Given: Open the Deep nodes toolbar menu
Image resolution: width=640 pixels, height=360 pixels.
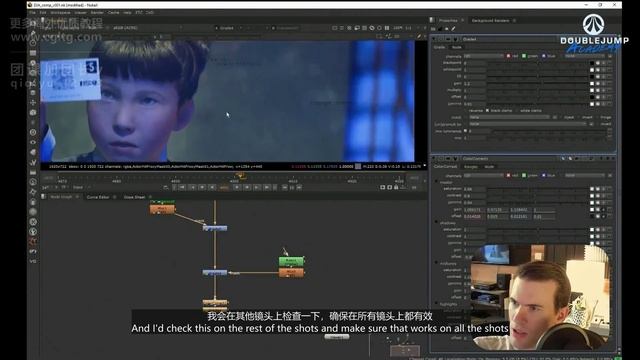Looking at the screenshot, I should (33, 132).
